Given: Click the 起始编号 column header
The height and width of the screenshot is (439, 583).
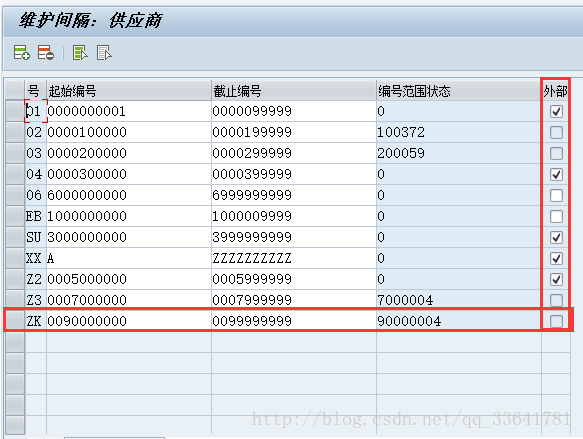Looking at the screenshot, I should (129, 91).
